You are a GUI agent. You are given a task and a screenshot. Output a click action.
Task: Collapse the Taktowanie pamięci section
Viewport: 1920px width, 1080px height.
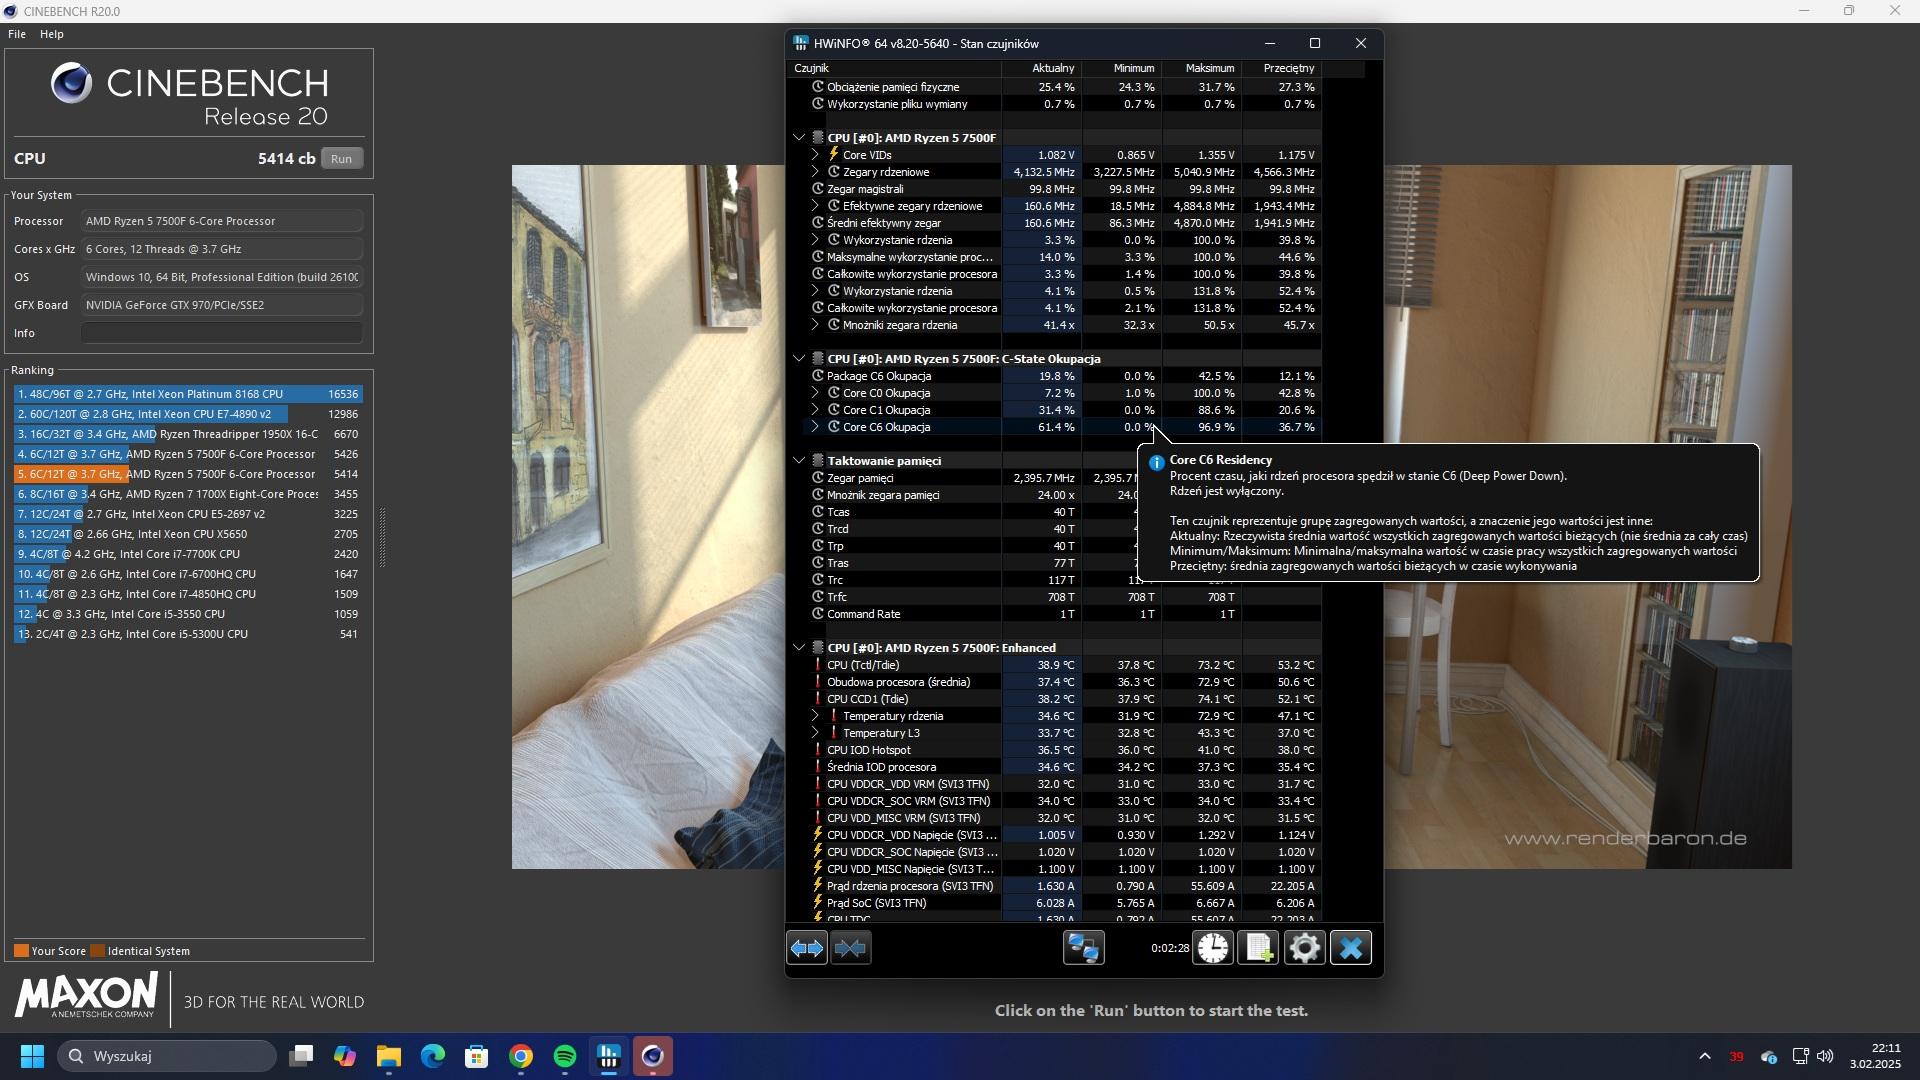click(x=799, y=461)
